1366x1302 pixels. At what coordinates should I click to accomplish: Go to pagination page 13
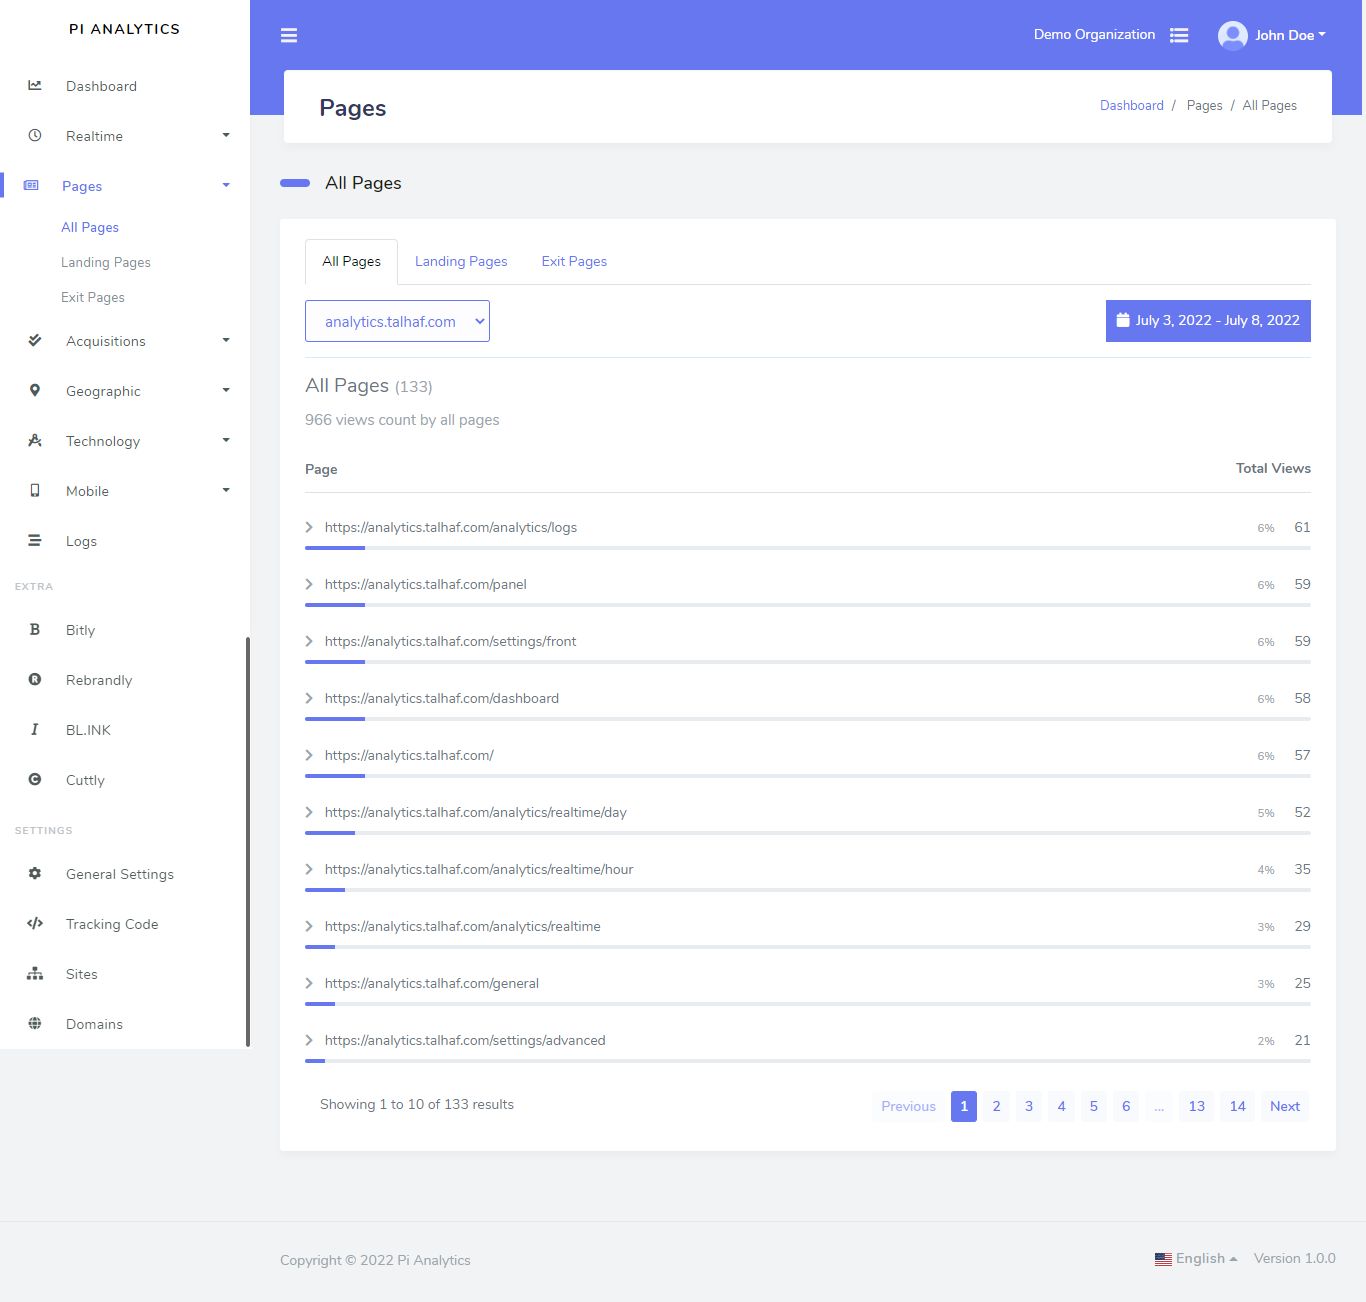tap(1197, 1106)
